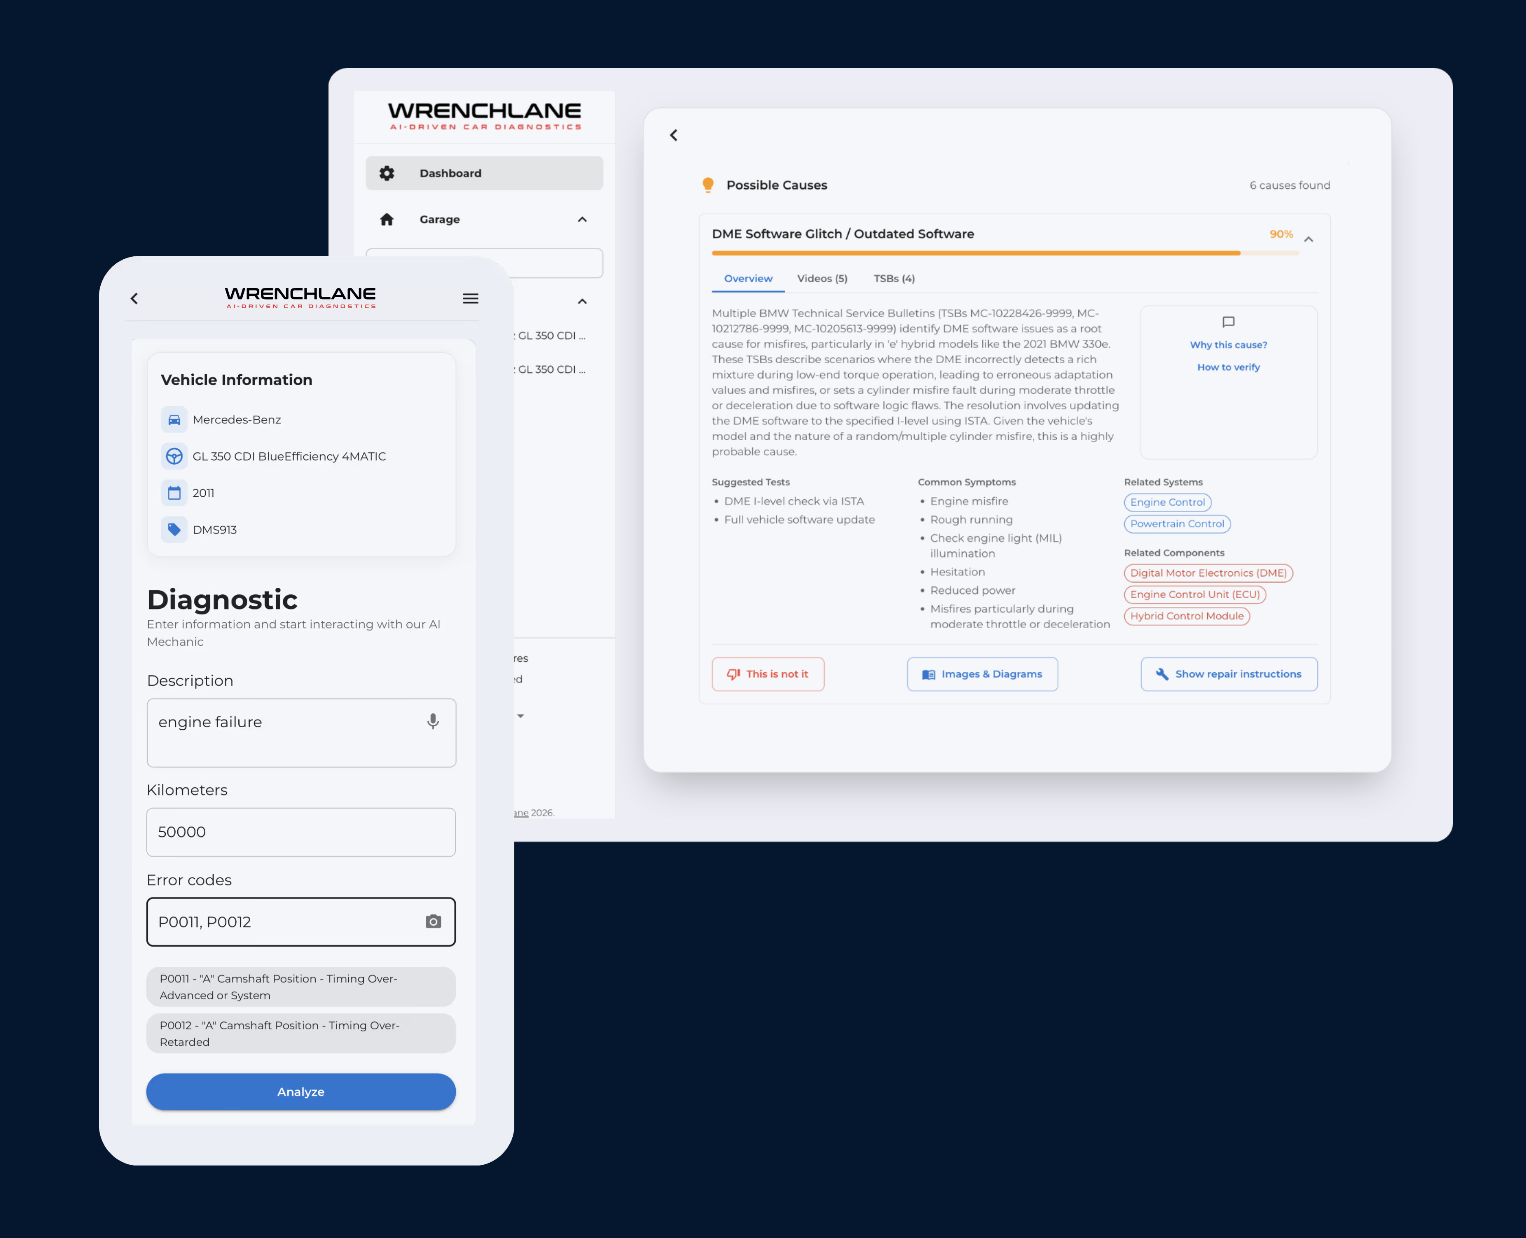Click the Analyze button

[301, 1092]
